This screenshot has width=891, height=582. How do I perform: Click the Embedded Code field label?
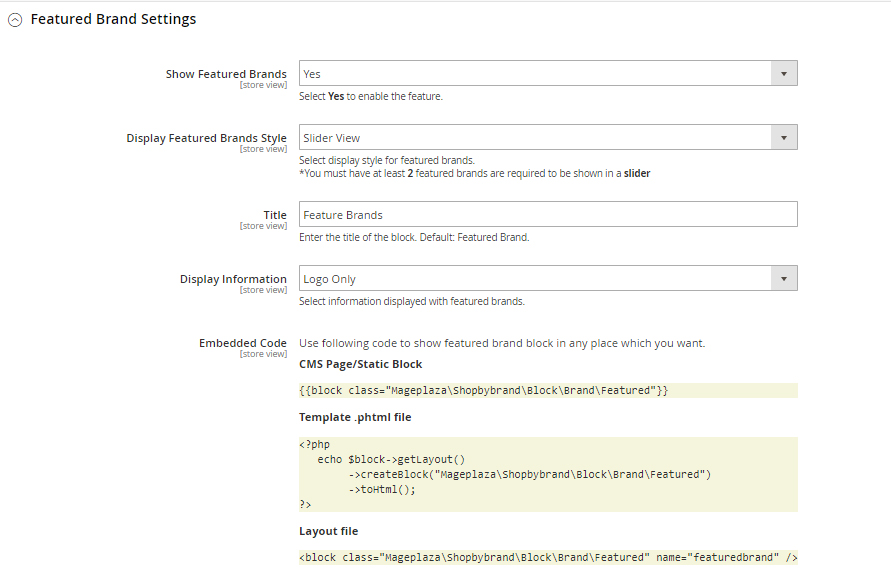[243, 343]
